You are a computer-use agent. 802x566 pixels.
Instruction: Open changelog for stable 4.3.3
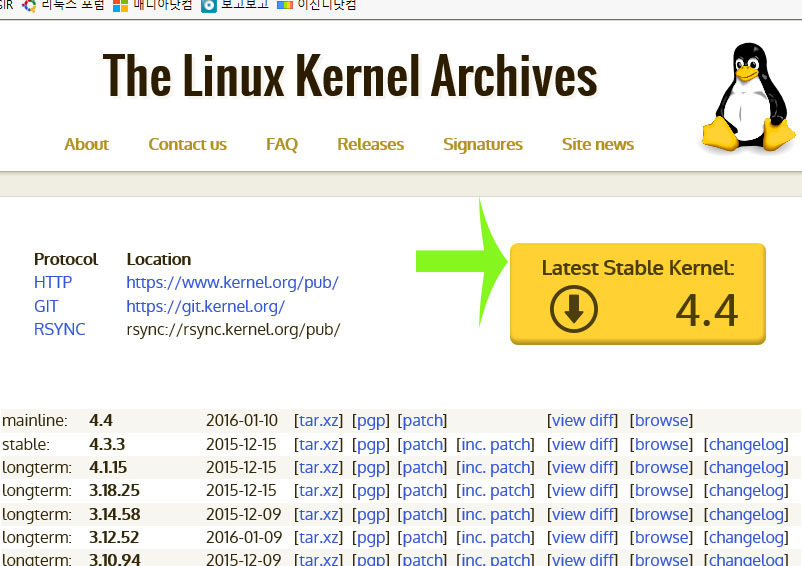tap(746, 444)
